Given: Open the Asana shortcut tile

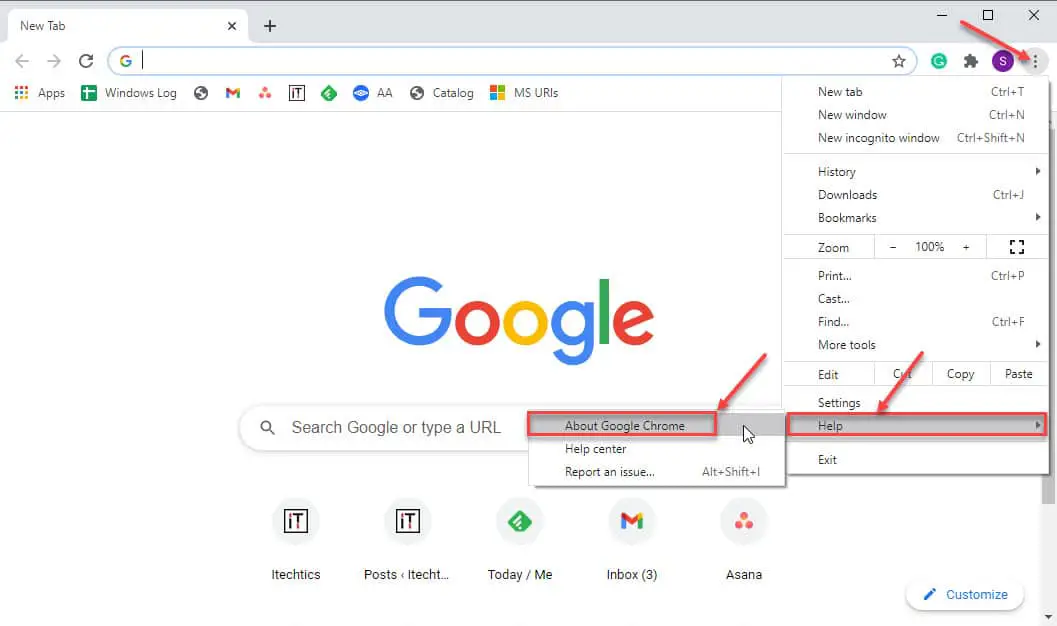Looking at the screenshot, I should point(744,540).
